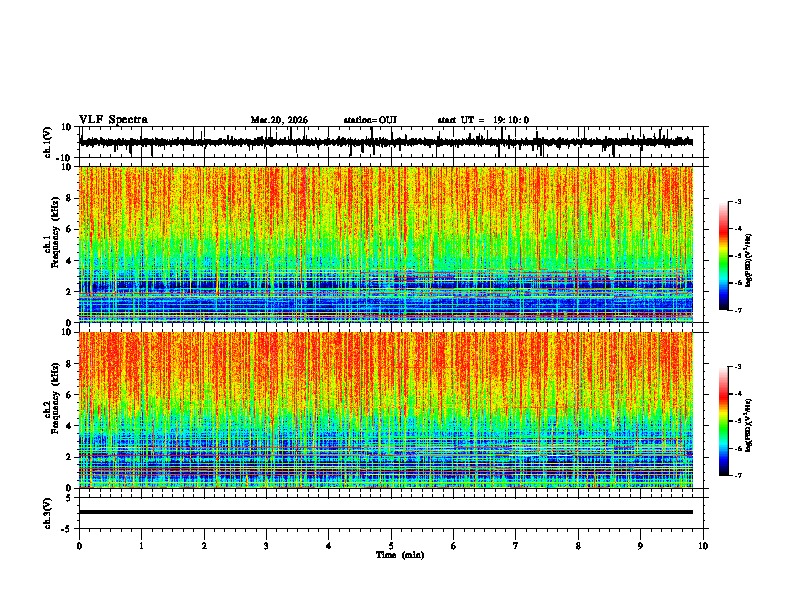Click the "Time (min)" axis label
Viewport: 792px width, 612px height.
click(400, 554)
